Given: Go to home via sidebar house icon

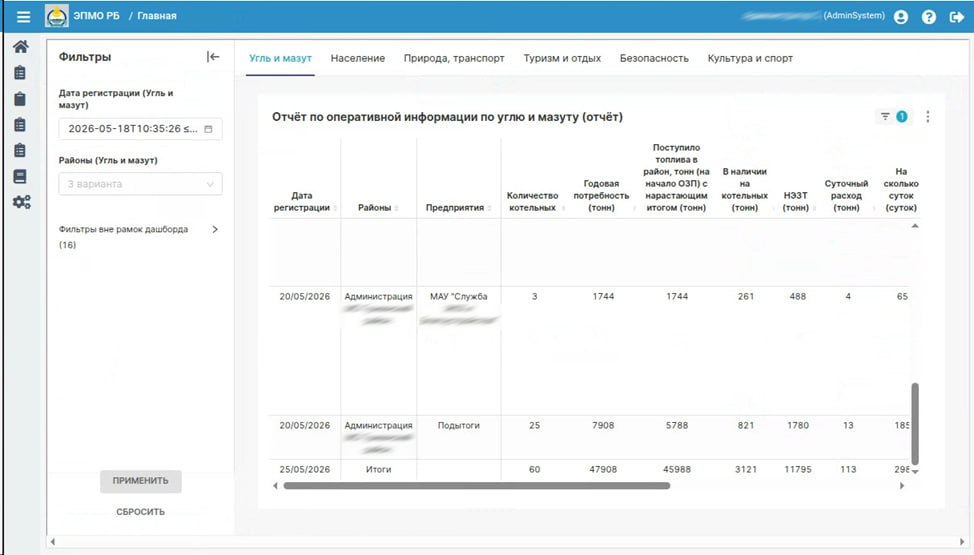Looking at the screenshot, I should [20, 47].
